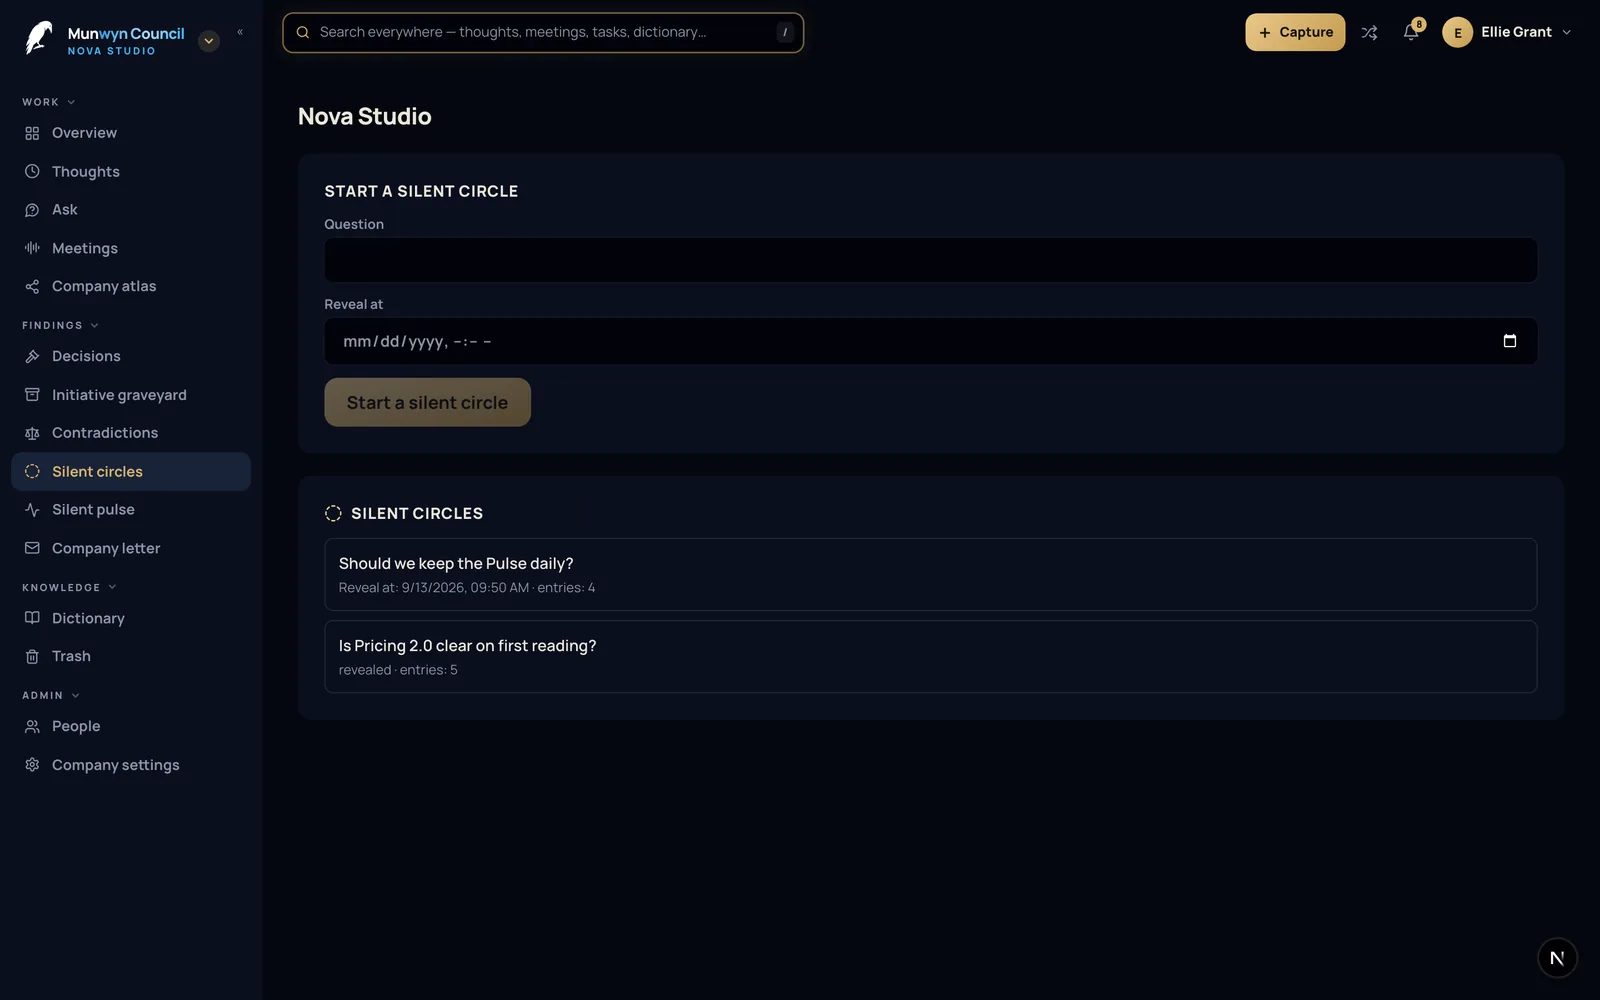
Task: Click the Start a silent circle button
Action: pyautogui.click(x=427, y=402)
